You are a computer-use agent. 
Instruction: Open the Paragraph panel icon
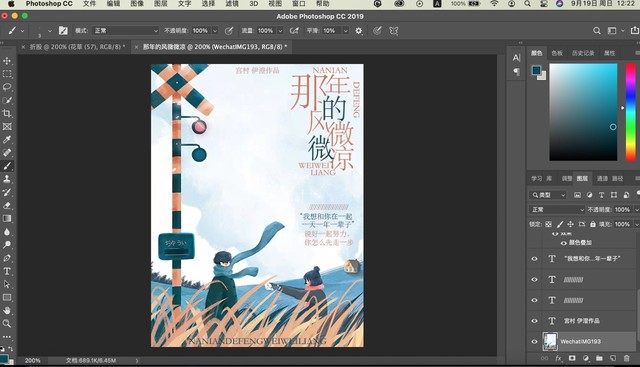pyautogui.click(x=516, y=72)
